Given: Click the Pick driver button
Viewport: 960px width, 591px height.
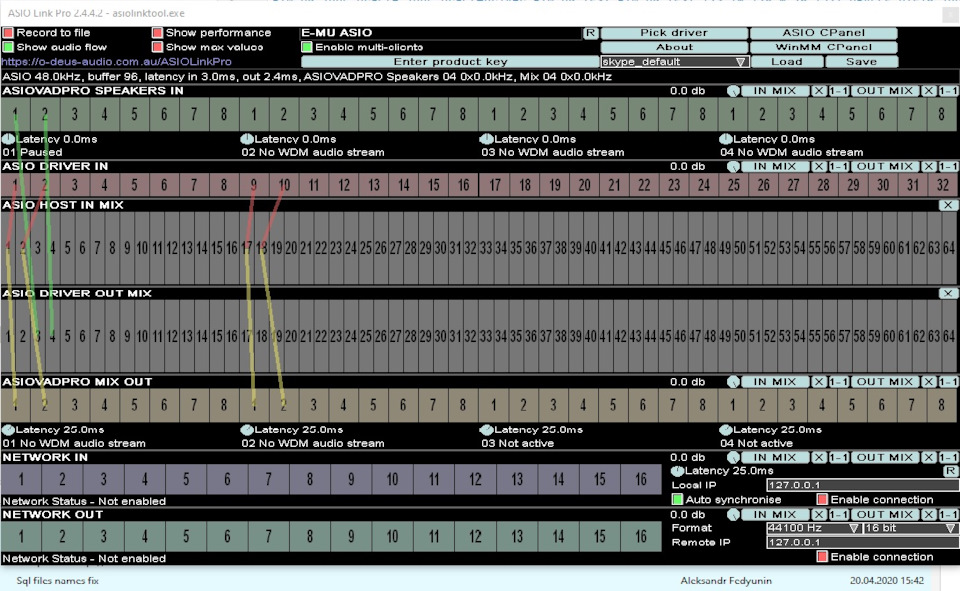Looking at the screenshot, I should [x=674, y=33].
